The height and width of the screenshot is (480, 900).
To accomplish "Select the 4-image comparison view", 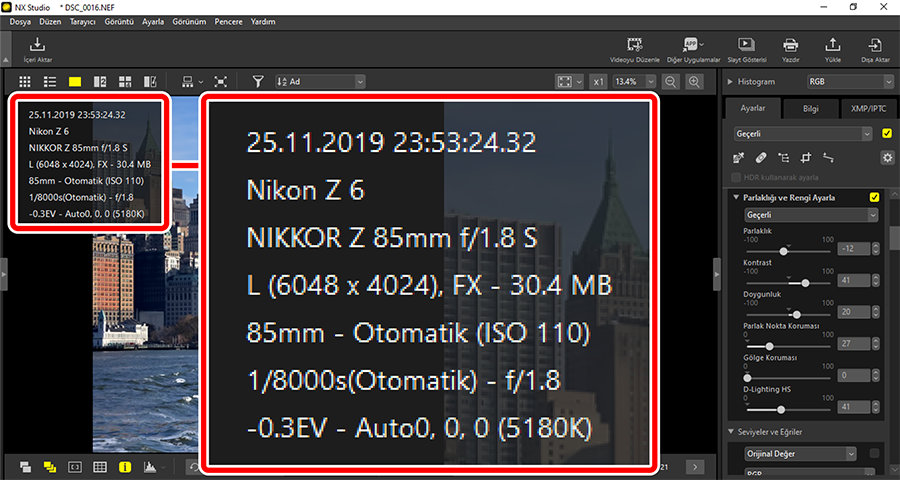I will [x=125, y=82].
